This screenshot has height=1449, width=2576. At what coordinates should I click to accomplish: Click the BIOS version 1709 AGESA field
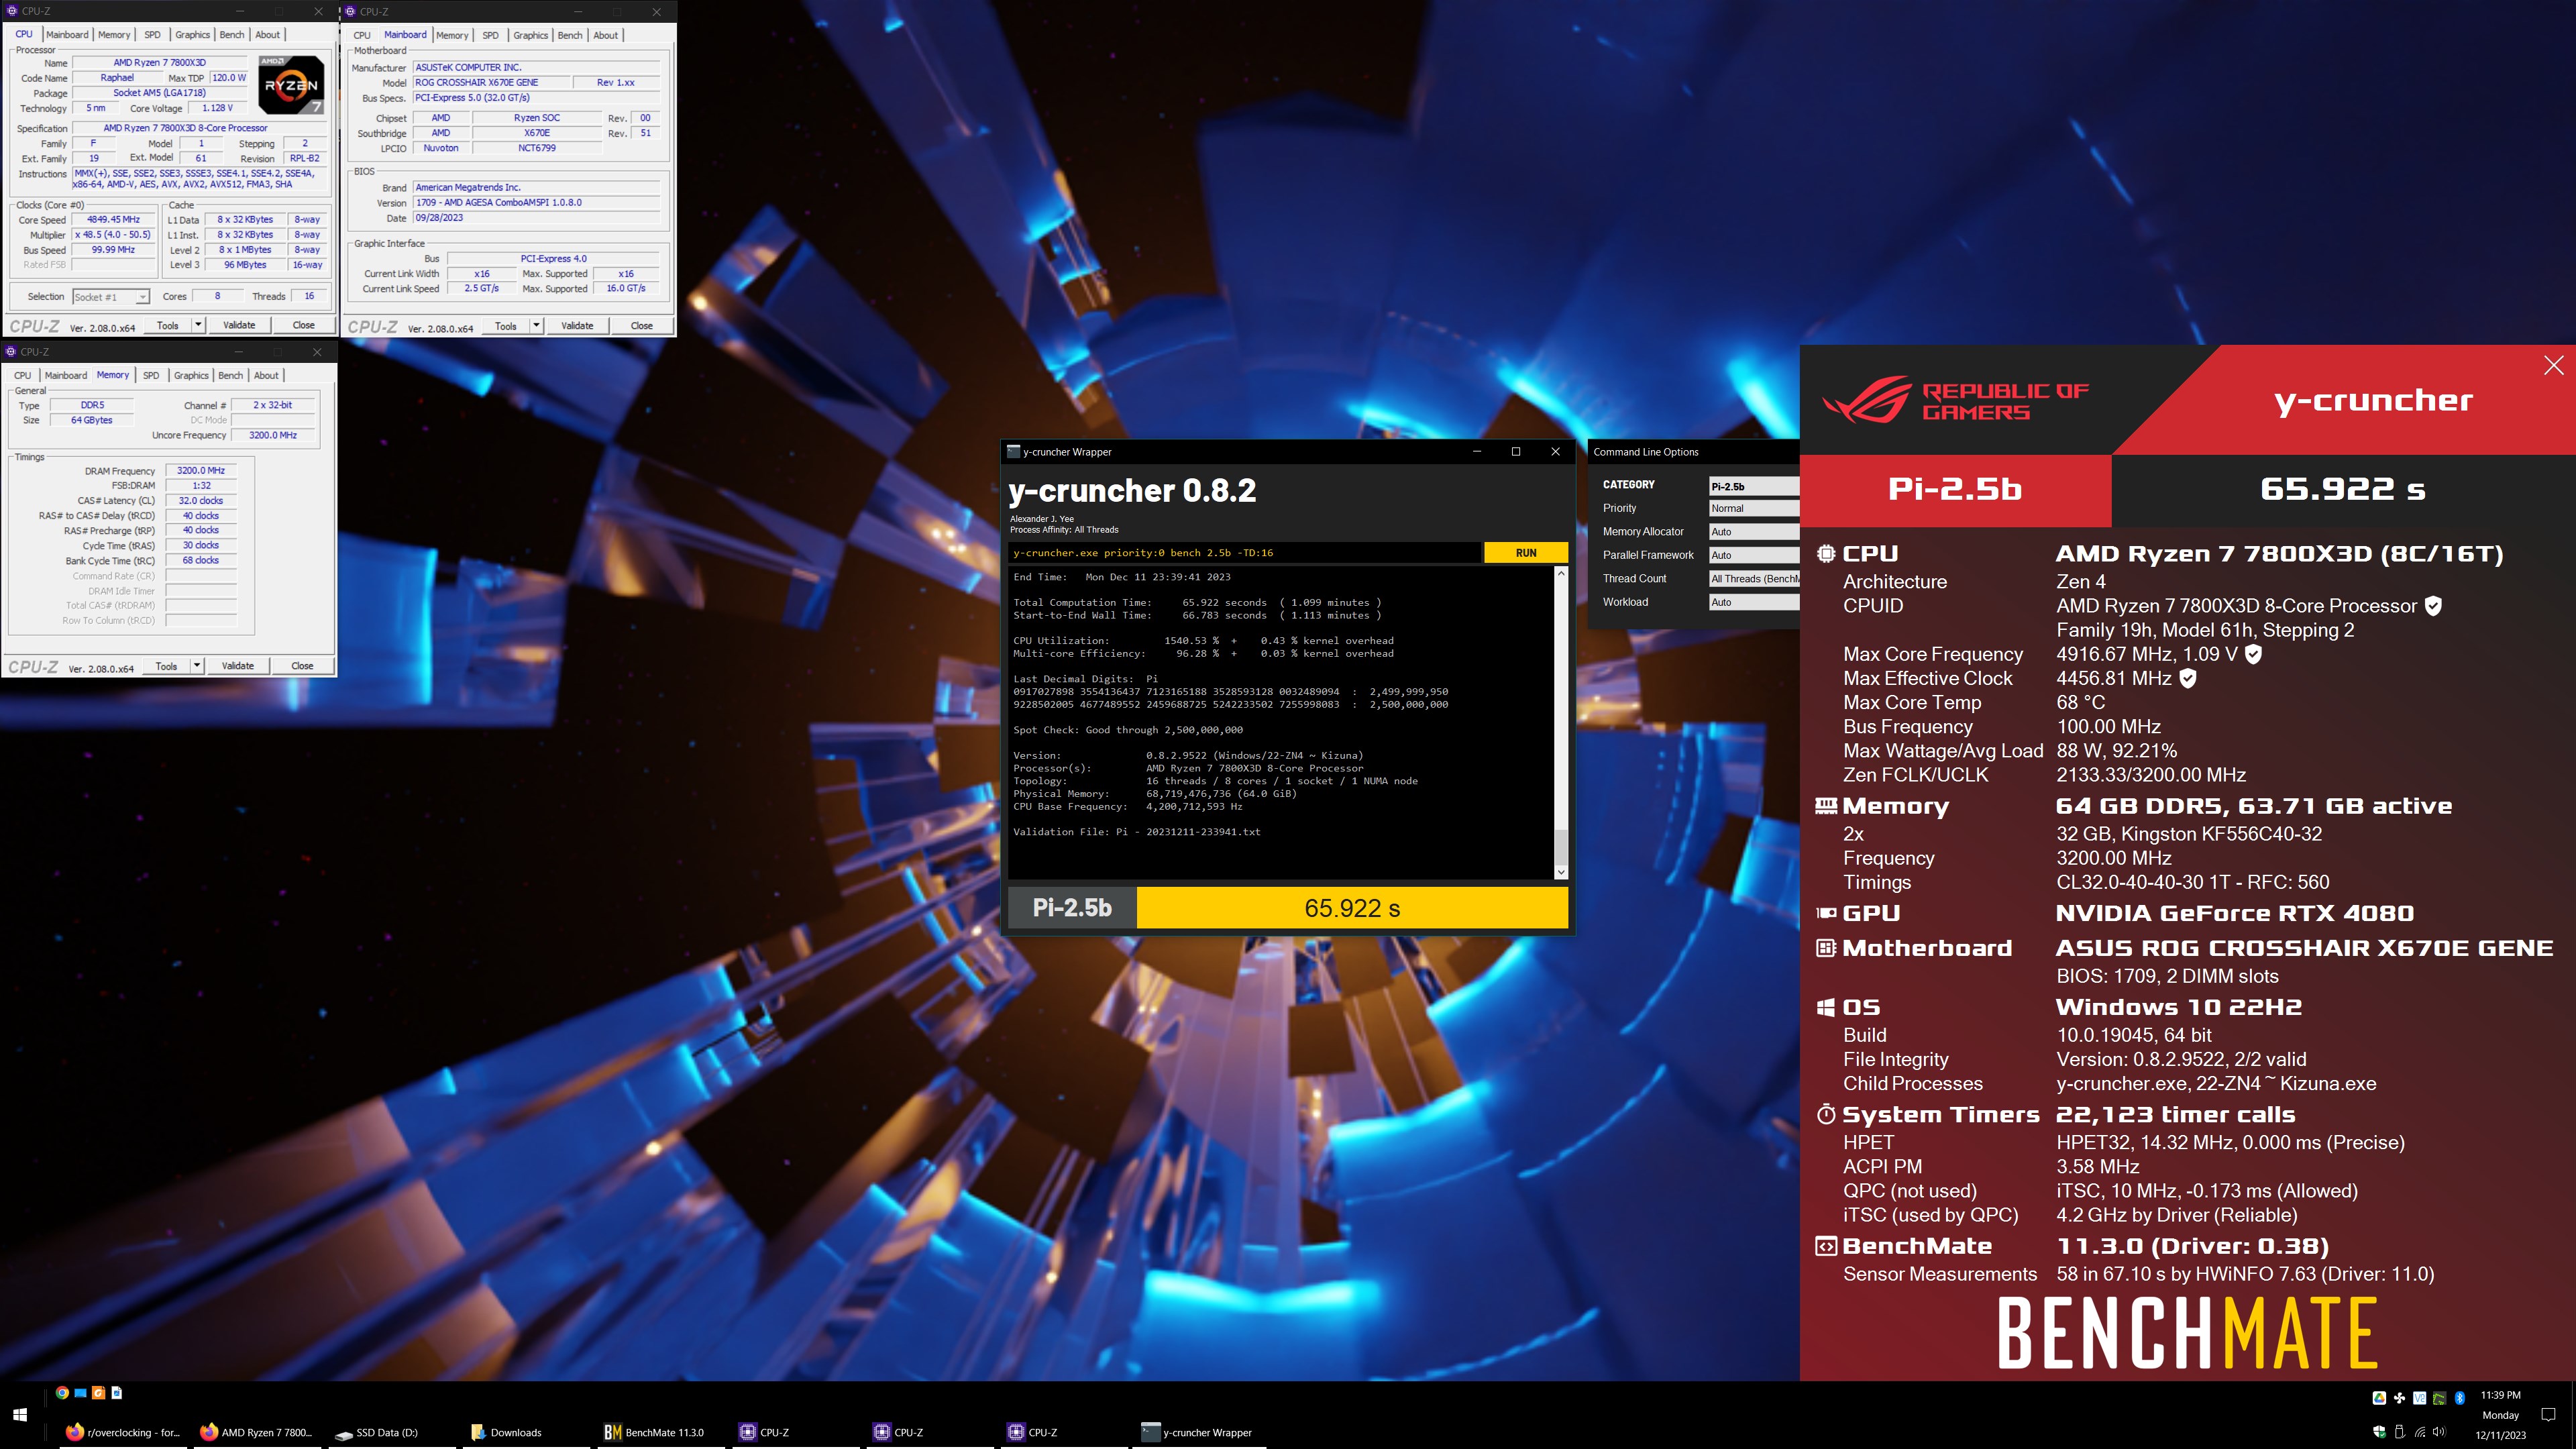coord(537,203)
